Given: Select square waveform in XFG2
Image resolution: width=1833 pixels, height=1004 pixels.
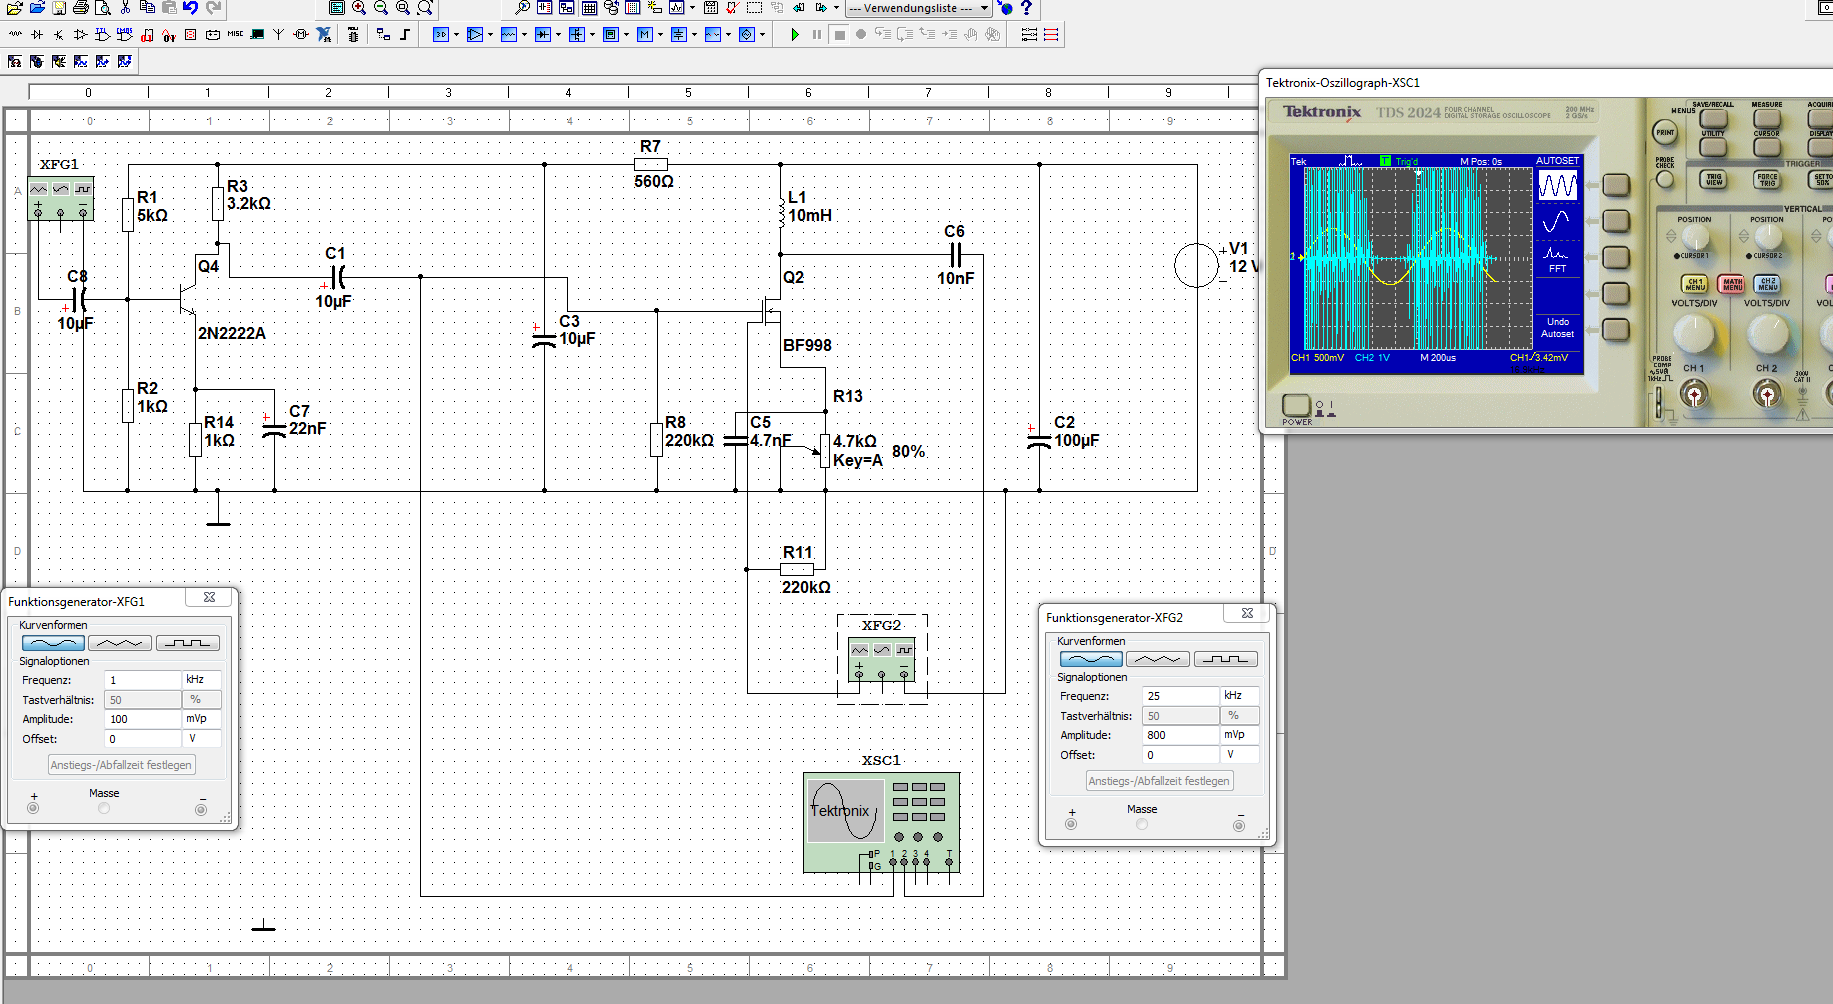Looking at the screenshot, I should (x=1225, y=659).
